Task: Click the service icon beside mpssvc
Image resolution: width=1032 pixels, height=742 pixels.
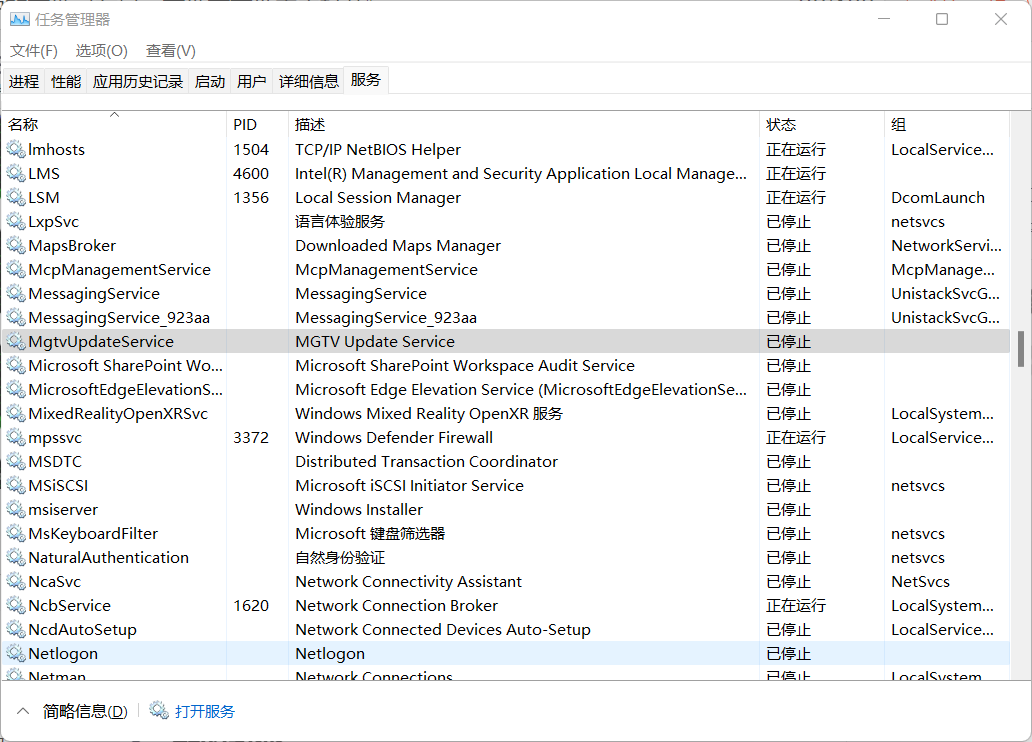Action: point(15,438)
